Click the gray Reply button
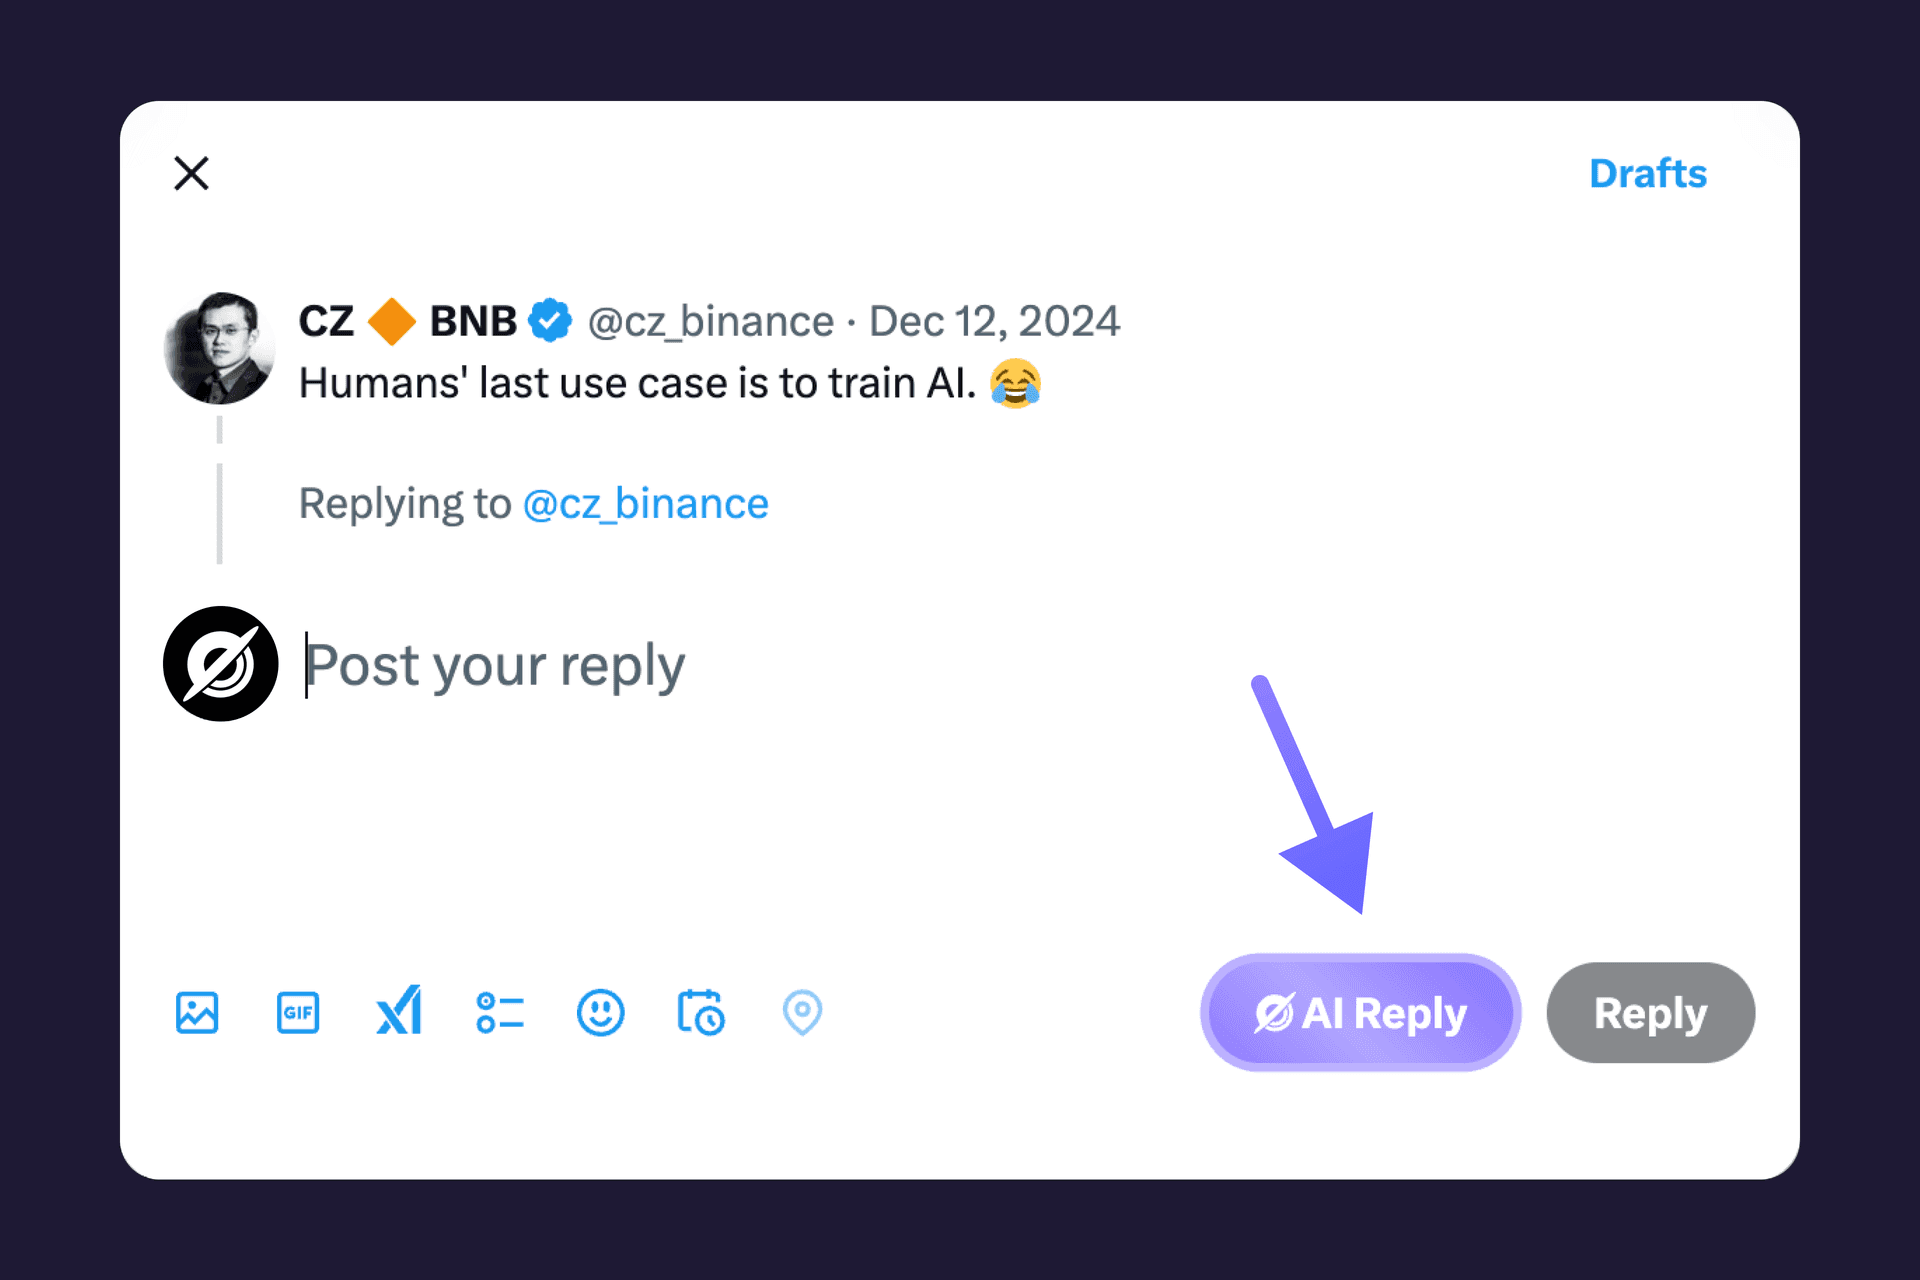Image resolution: width=1920 pixels, height=1280 pixels. click(1650, 1012)
